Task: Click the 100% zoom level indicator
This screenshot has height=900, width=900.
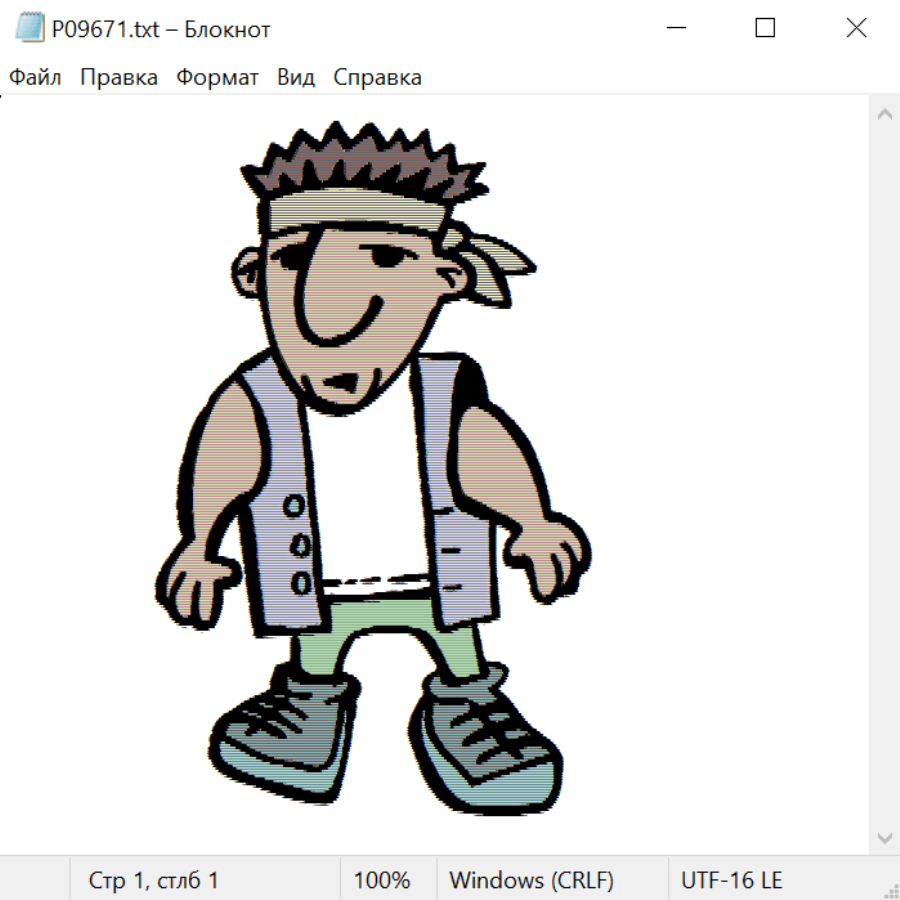Action: point(382,881)
